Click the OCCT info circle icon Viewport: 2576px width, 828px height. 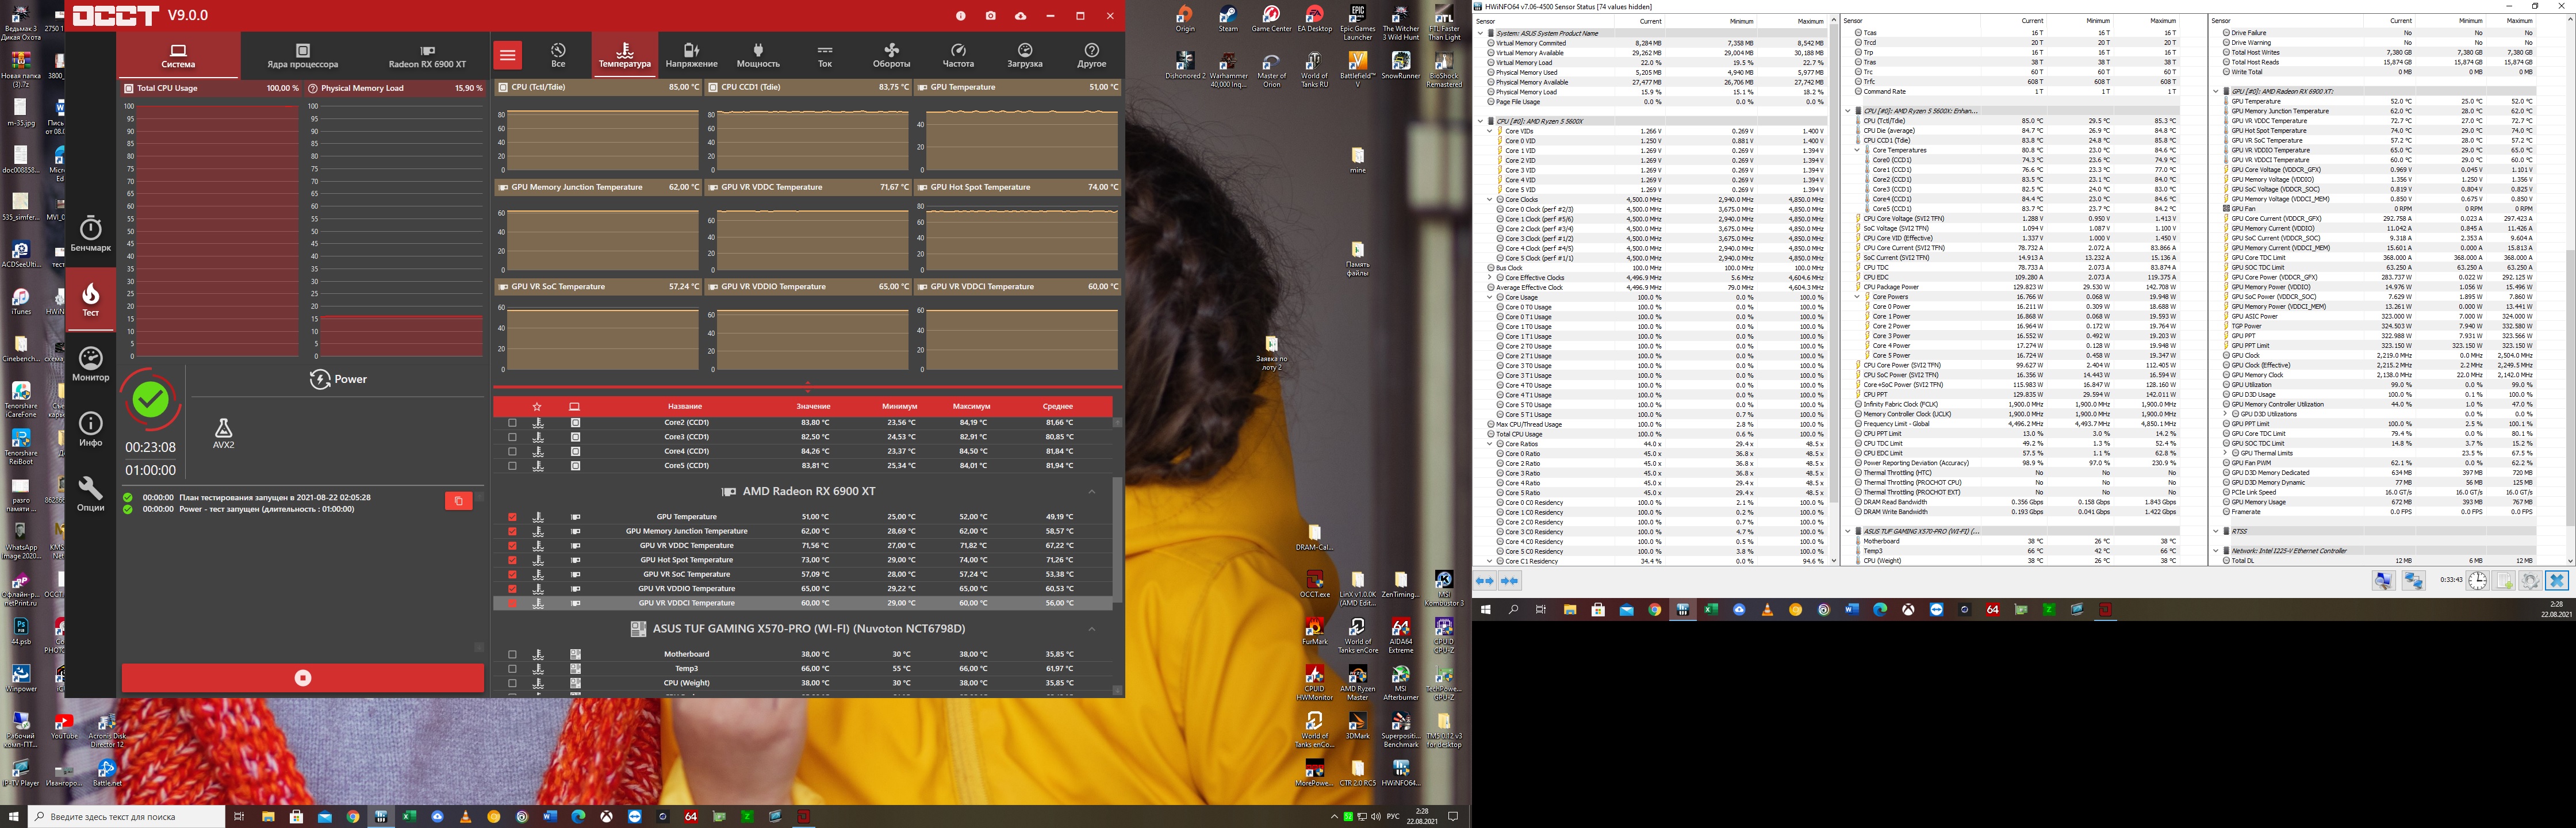[960, 16]
